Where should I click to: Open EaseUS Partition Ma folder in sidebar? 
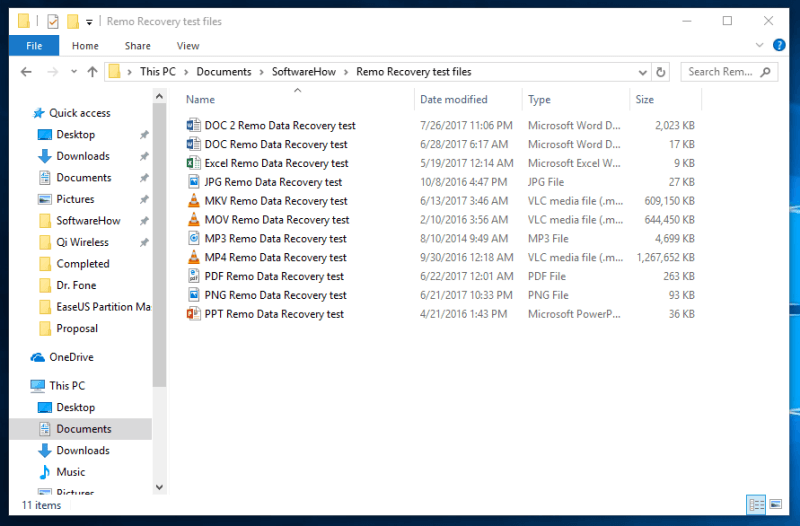[x=103, y=307]
